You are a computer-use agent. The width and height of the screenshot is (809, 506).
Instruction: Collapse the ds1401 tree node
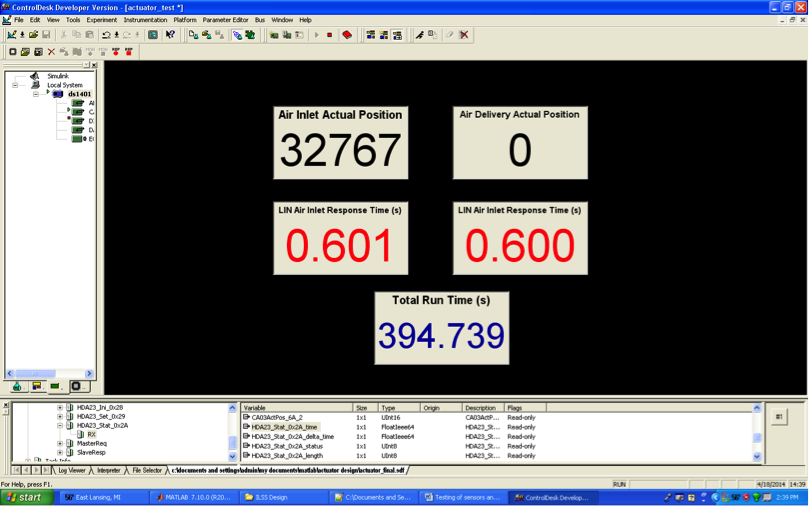click(x=36, y=94)
